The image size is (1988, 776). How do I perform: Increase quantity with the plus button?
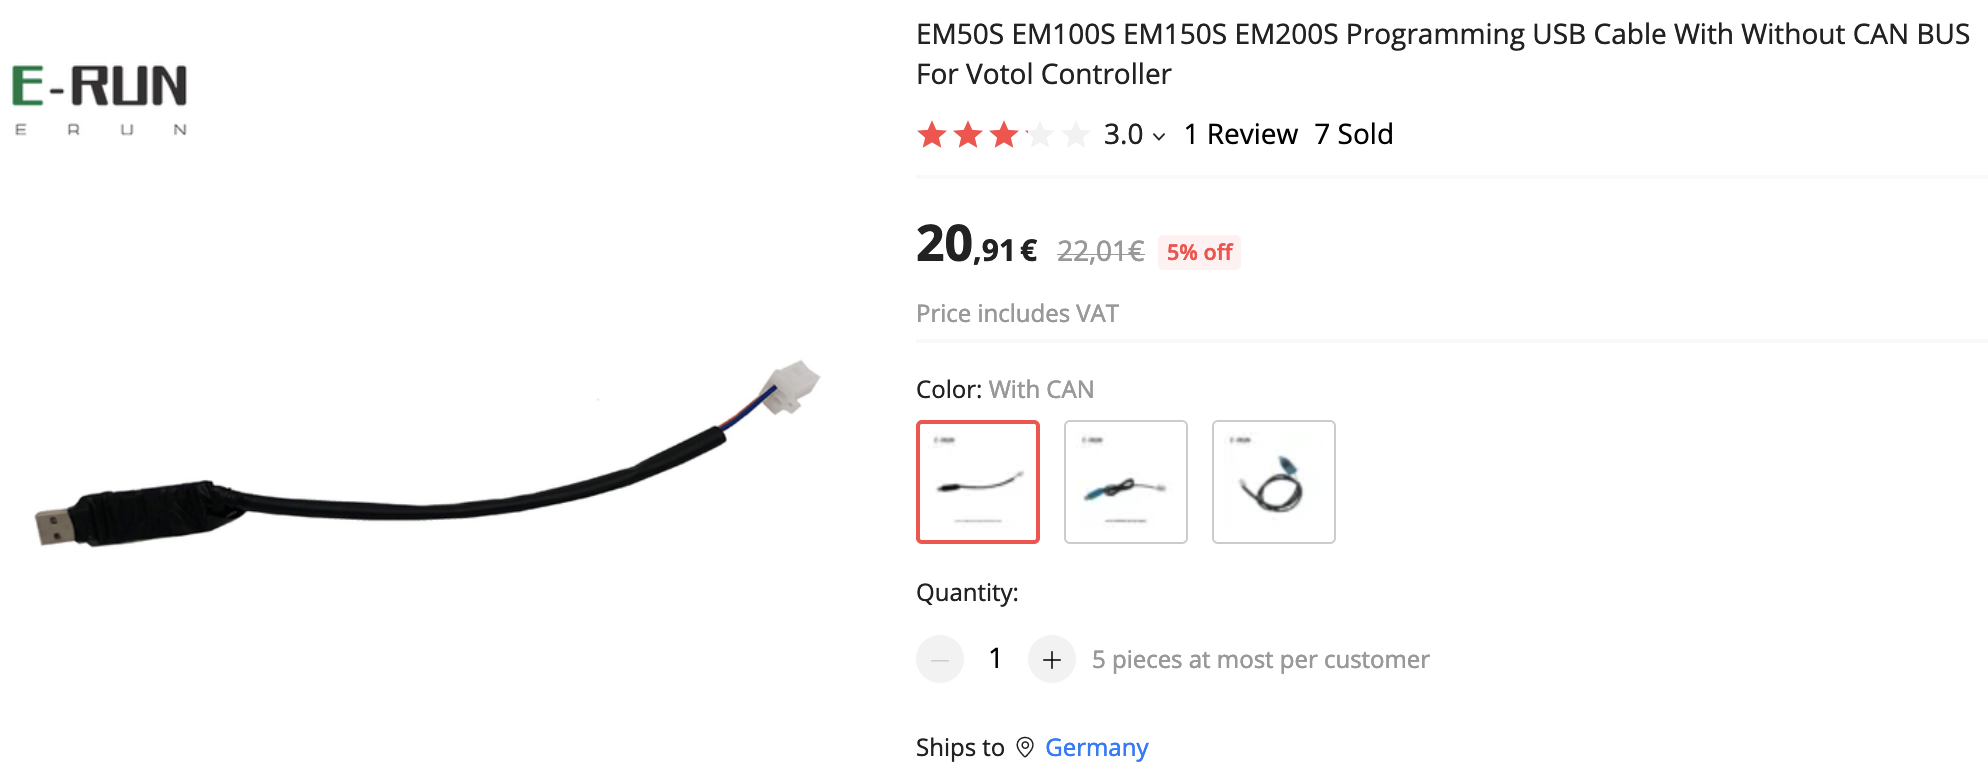pyautogui.click(x=1051, y=659)
